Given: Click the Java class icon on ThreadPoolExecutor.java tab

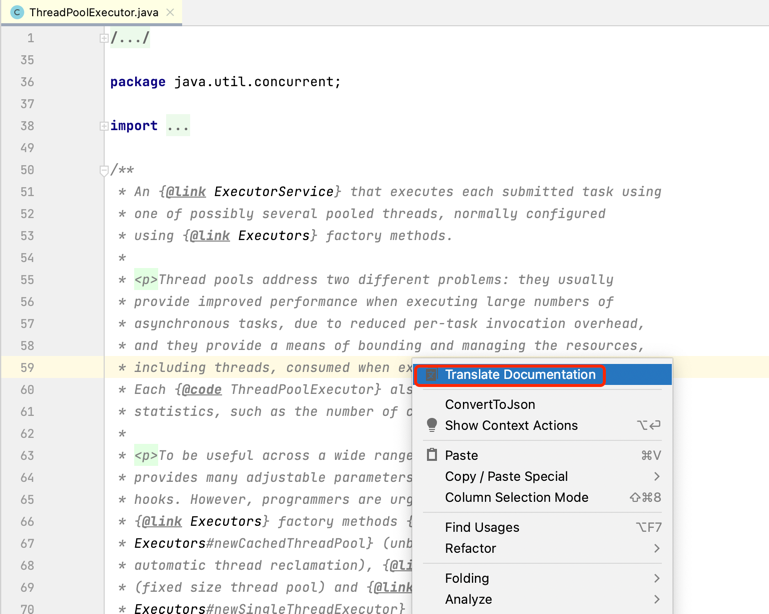Looking at the screenshot, I should (x=17, y=12).
